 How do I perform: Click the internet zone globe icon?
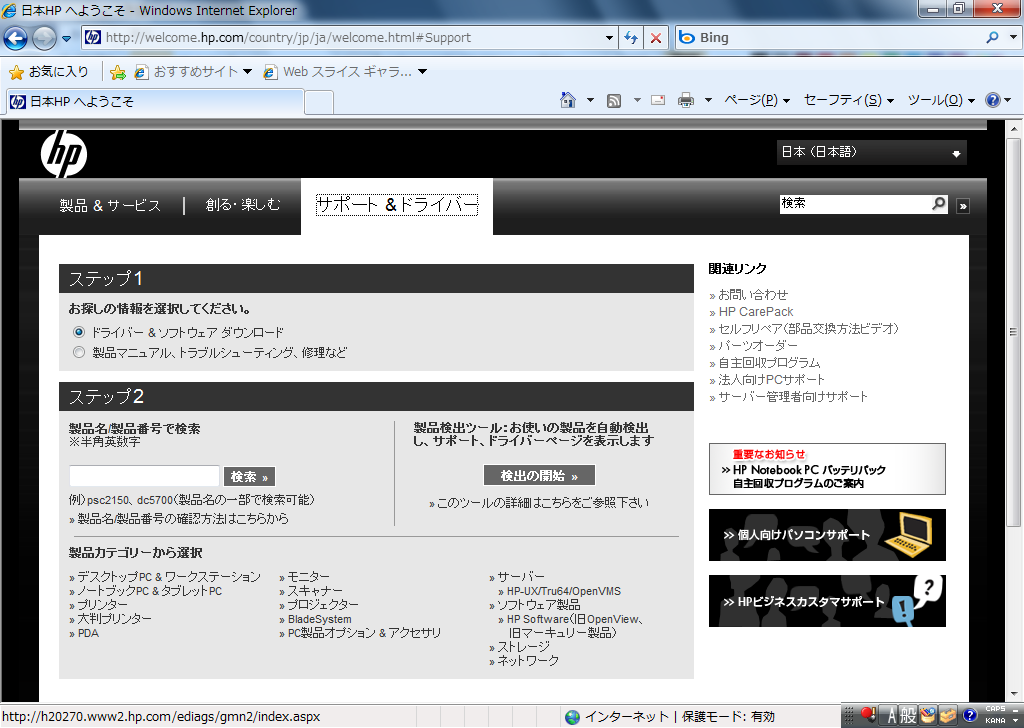tap(572, 717)
